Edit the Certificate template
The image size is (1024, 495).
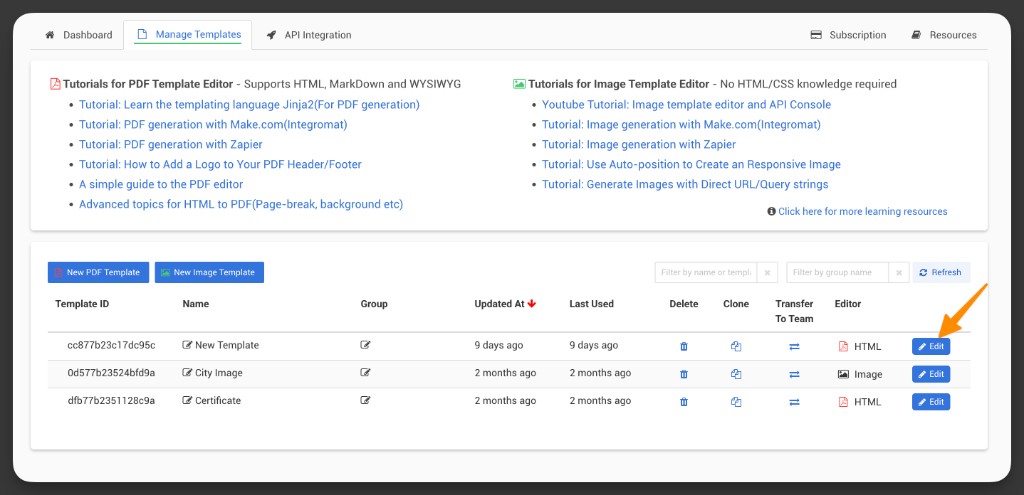931,402
